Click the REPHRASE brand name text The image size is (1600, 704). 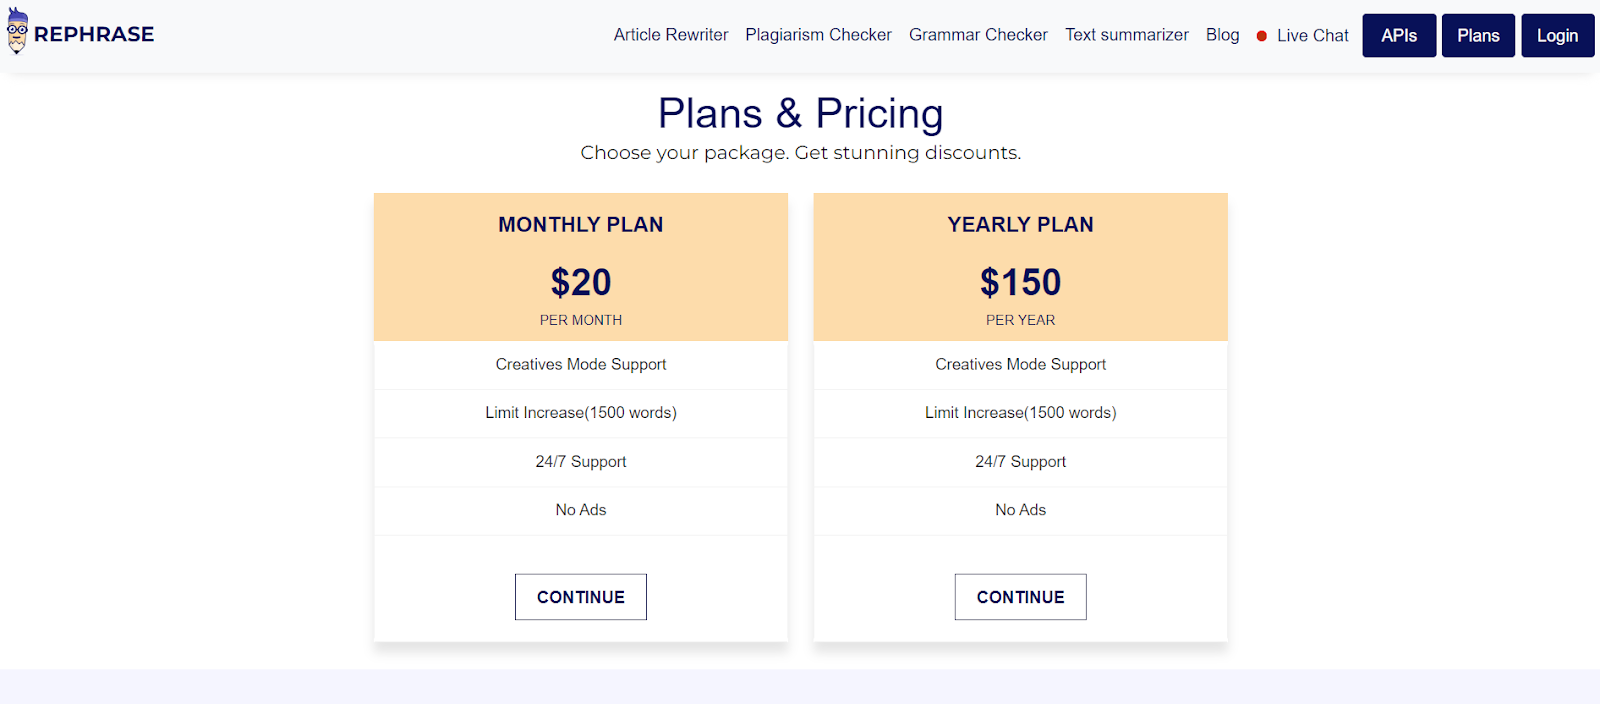(x=94, y=34)
